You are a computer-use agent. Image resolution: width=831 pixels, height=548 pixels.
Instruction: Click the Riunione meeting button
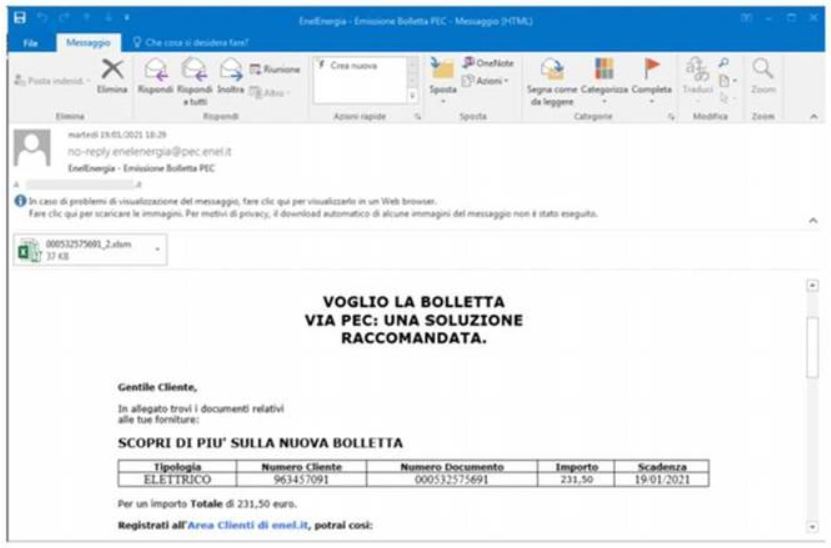[274, 68]
